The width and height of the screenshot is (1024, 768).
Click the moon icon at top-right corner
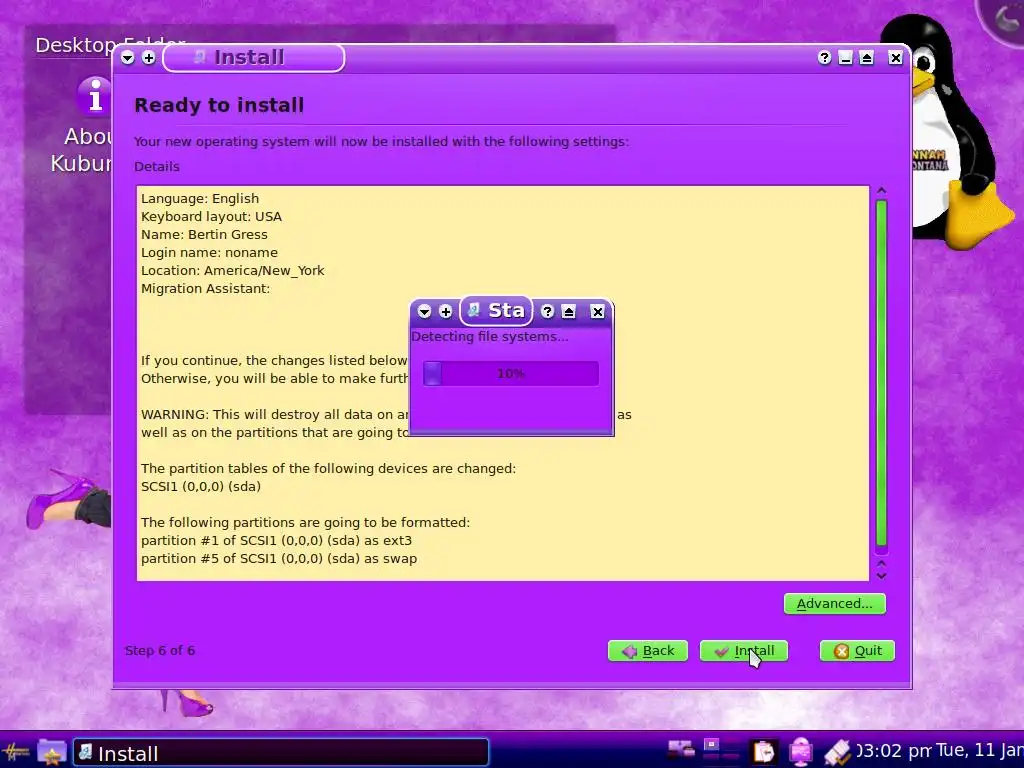point(1004,18)
